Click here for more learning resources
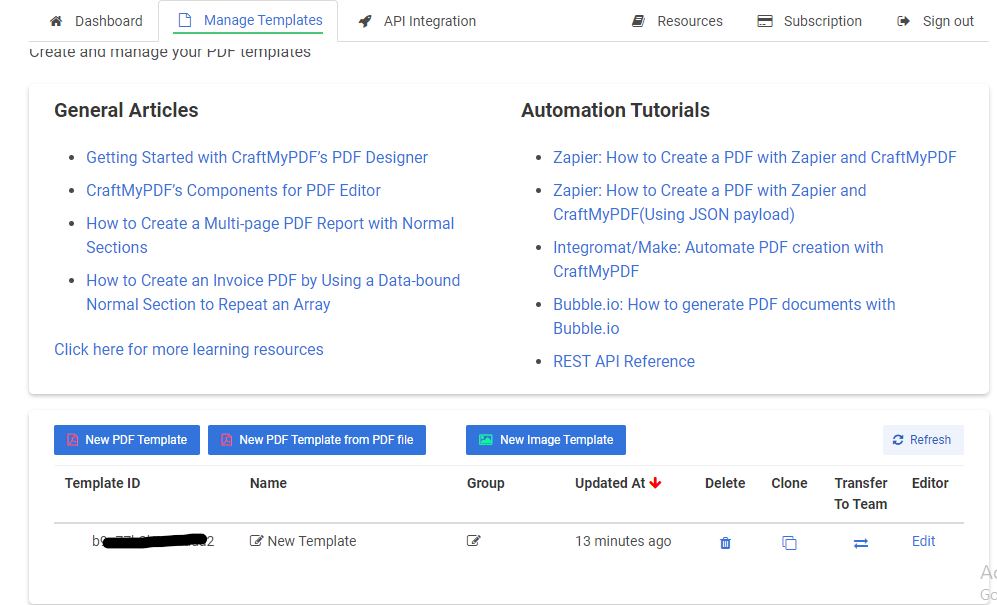The height and width of the screenshot is (605, 997). [189, 349]
